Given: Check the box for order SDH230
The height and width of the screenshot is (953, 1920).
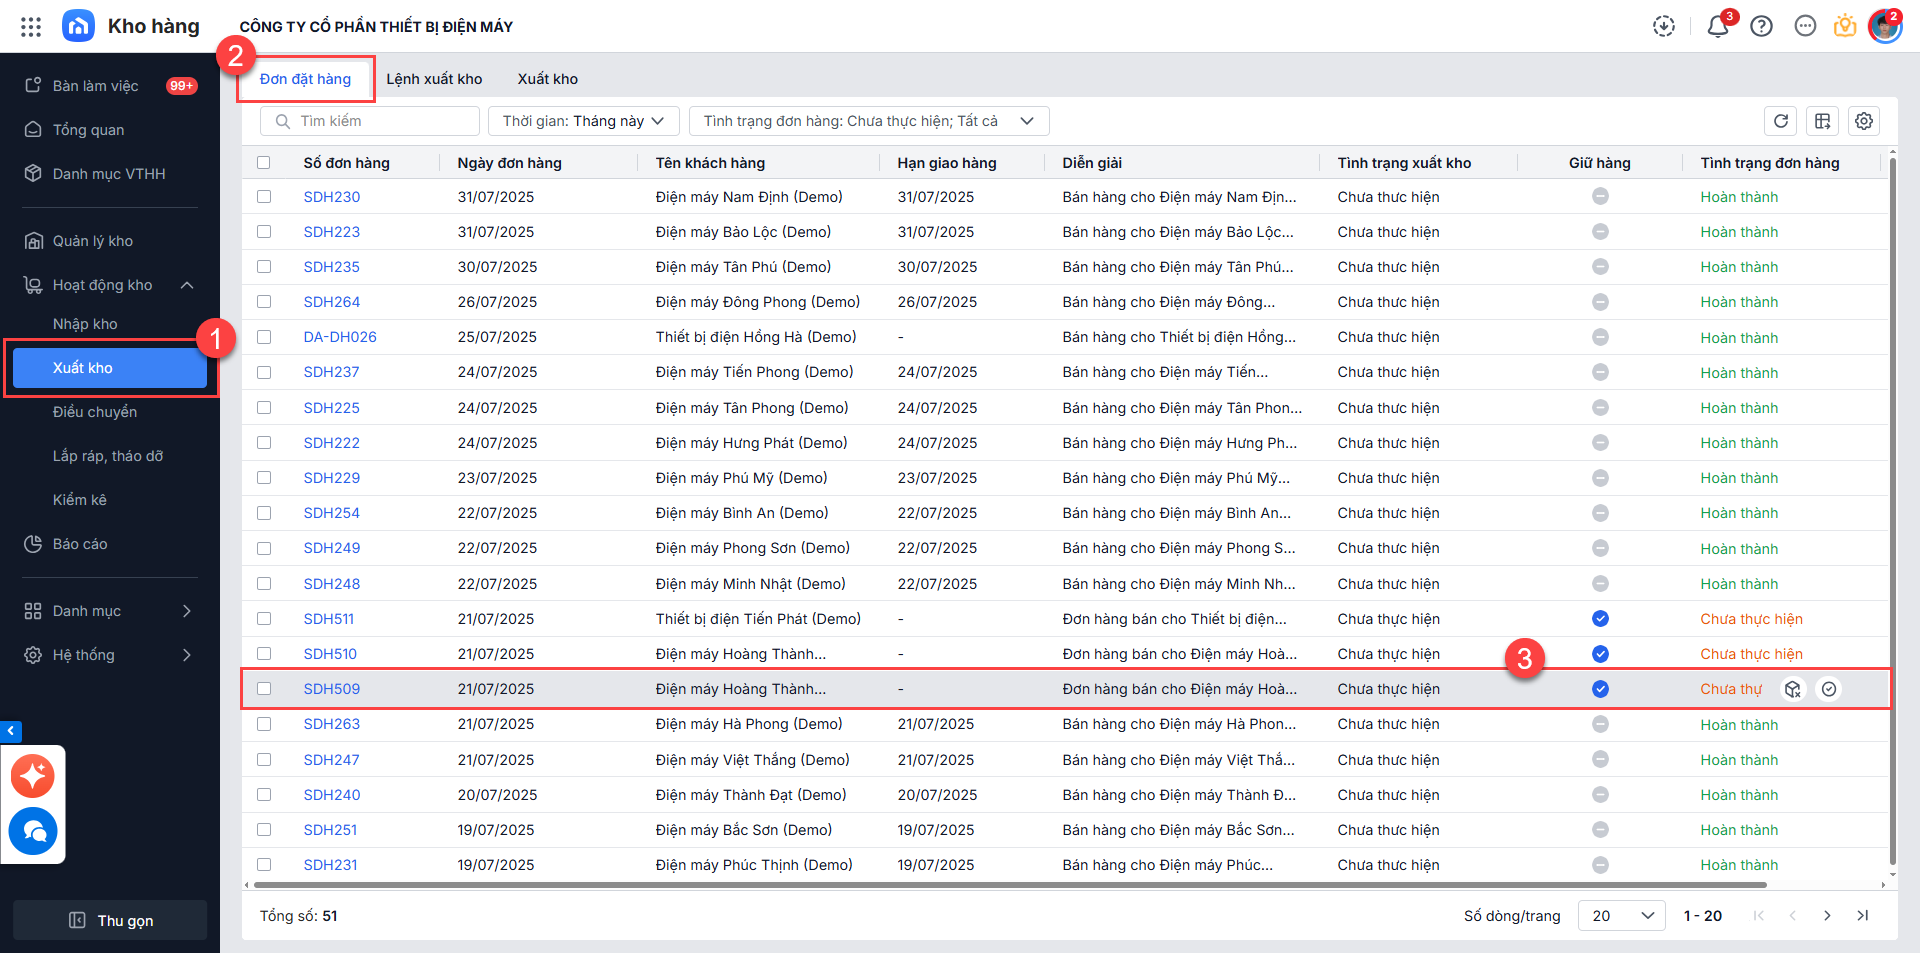Looking at the screenshot, I should tap(264, 197).
